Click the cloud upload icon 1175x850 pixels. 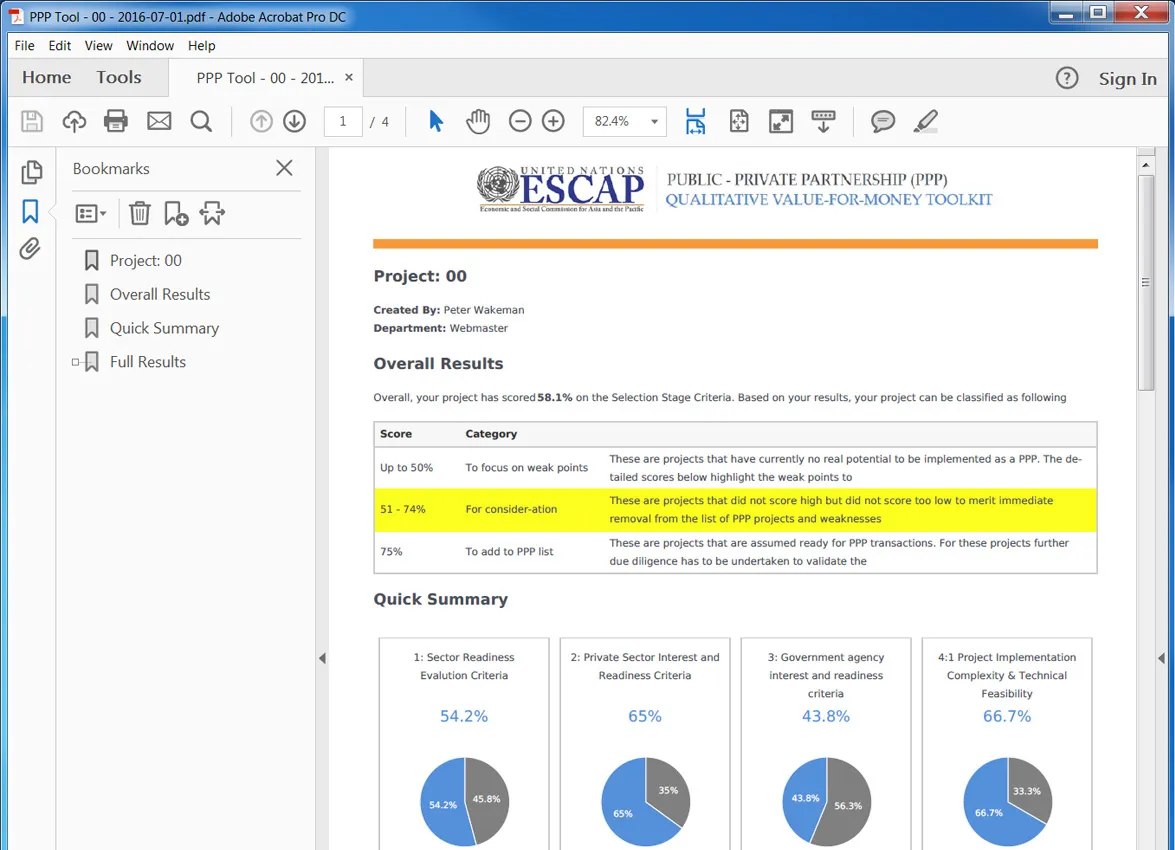point(73,121)
